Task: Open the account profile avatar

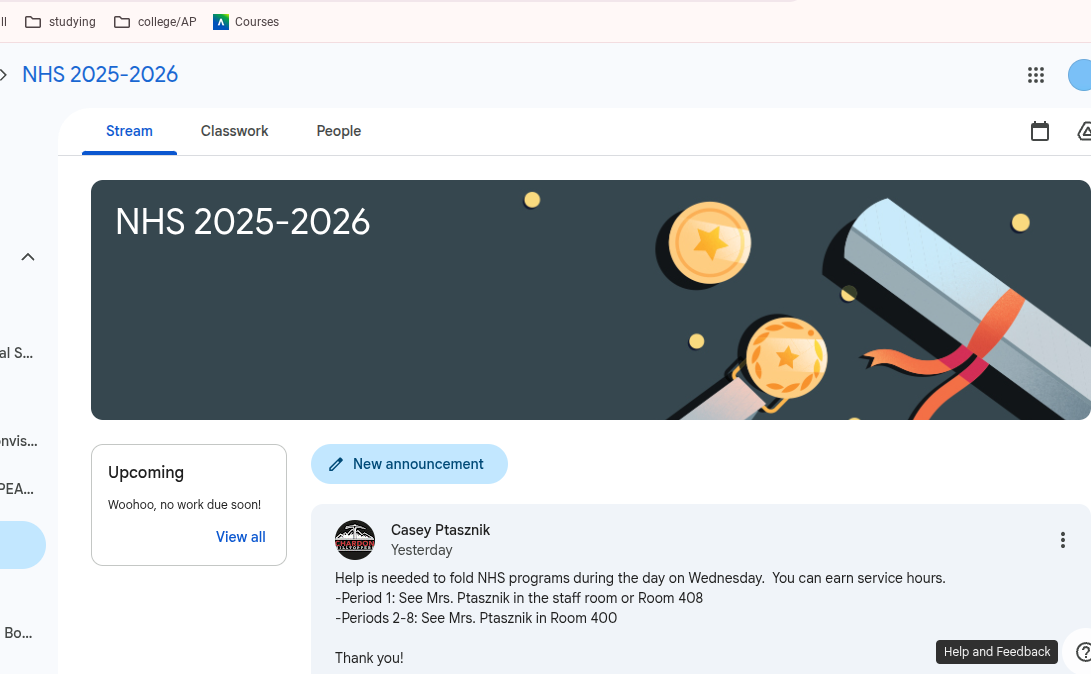Action: pos(1080,75)
